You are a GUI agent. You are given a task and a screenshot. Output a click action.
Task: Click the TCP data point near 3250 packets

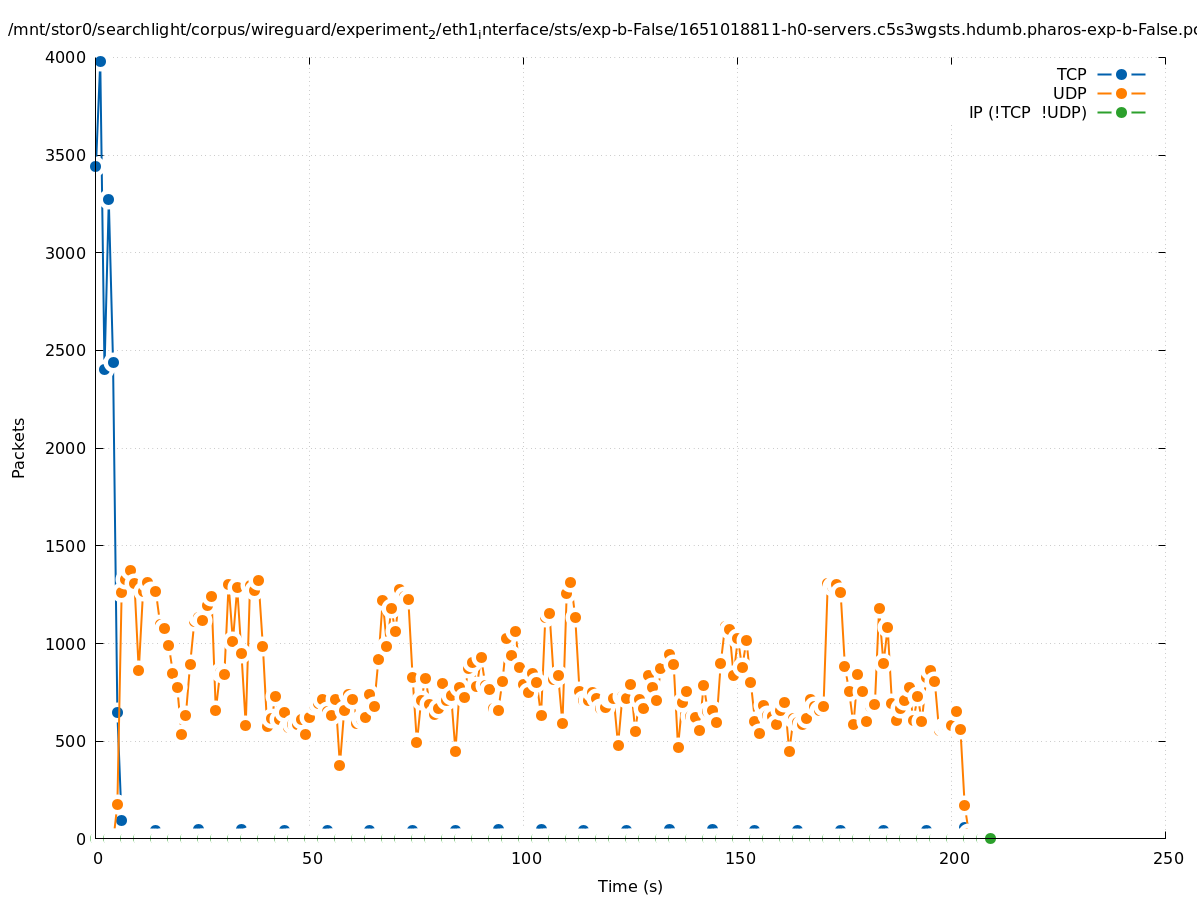pos(108,199)
